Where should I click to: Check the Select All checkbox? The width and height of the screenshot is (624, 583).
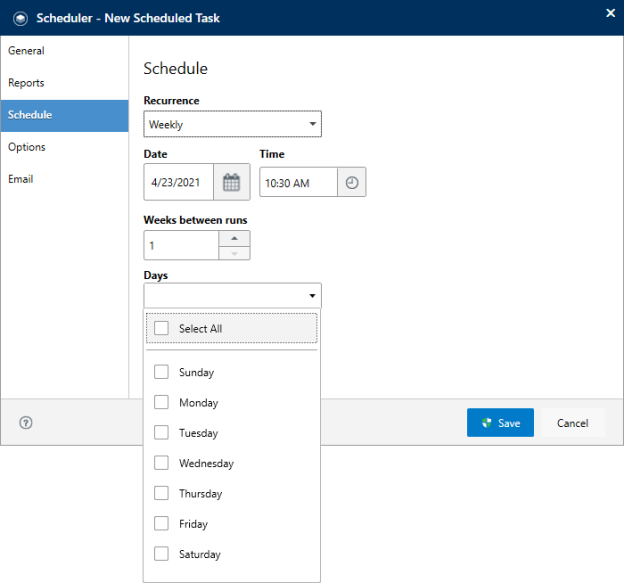tap(161, 328)
